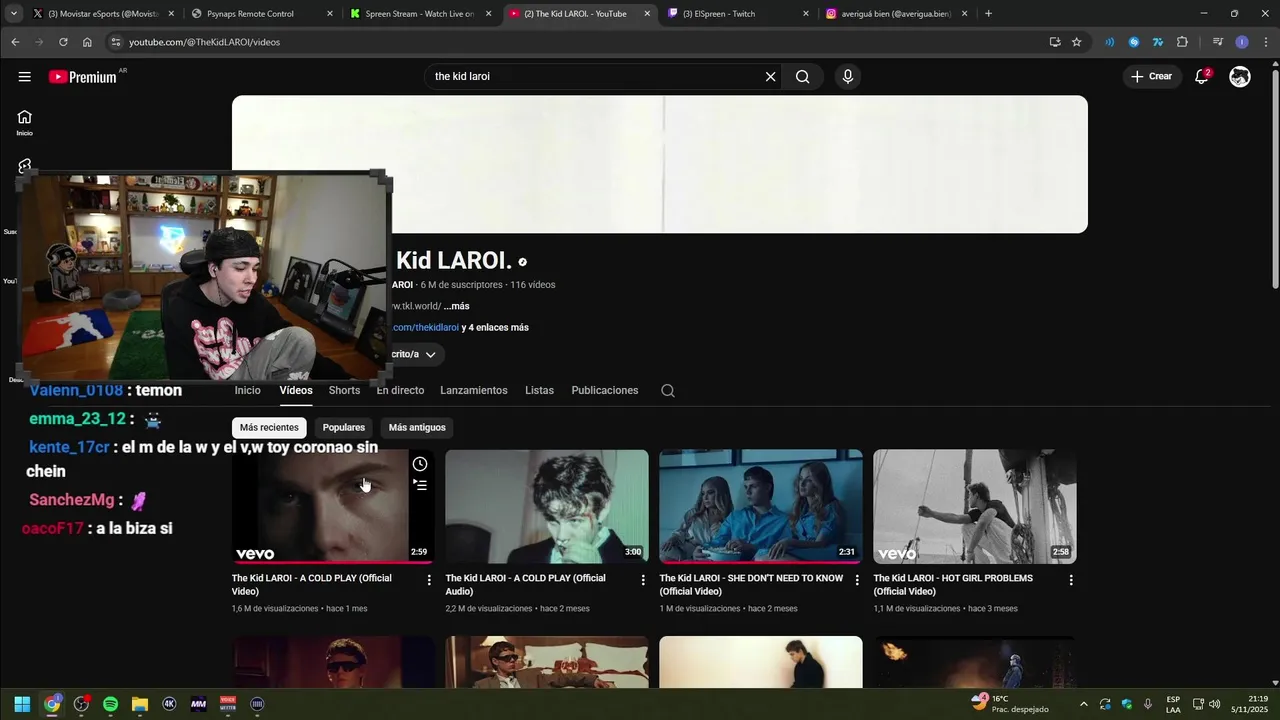
Task: Clear the search text with the X icon
Action: click(770, 77)
